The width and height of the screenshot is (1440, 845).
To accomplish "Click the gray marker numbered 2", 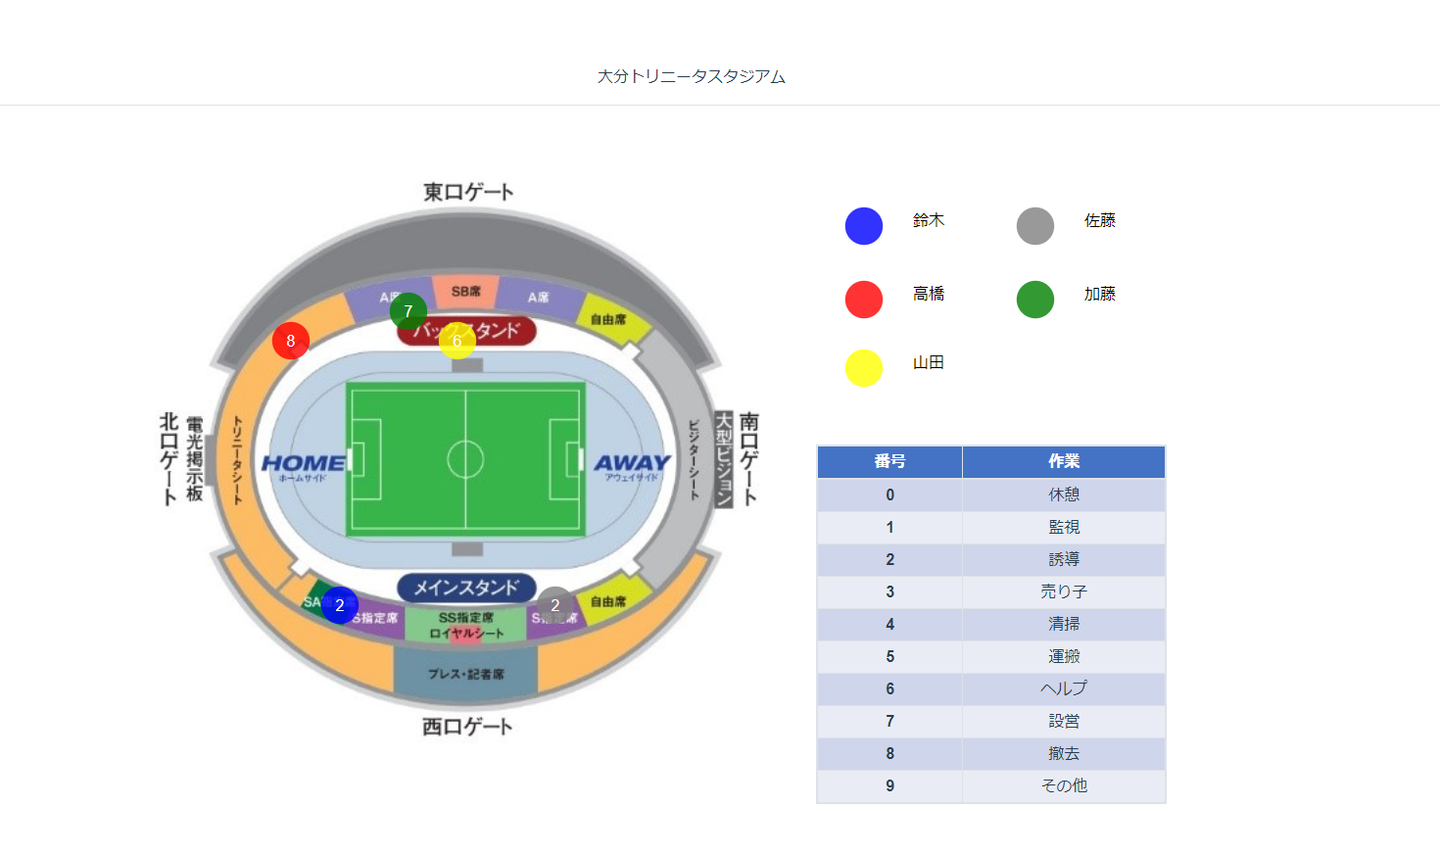I will coord(555,605).
